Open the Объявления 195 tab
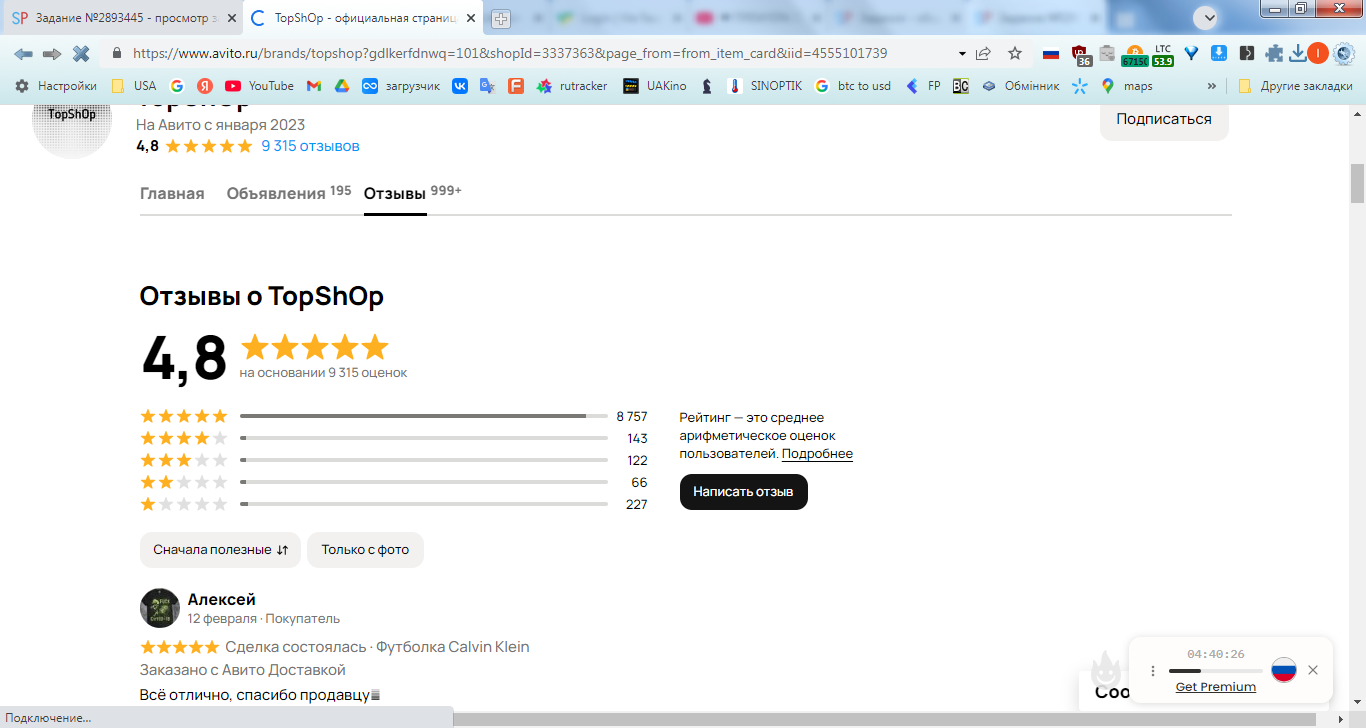Screen dimensions: 1366x728 point(289,193)
